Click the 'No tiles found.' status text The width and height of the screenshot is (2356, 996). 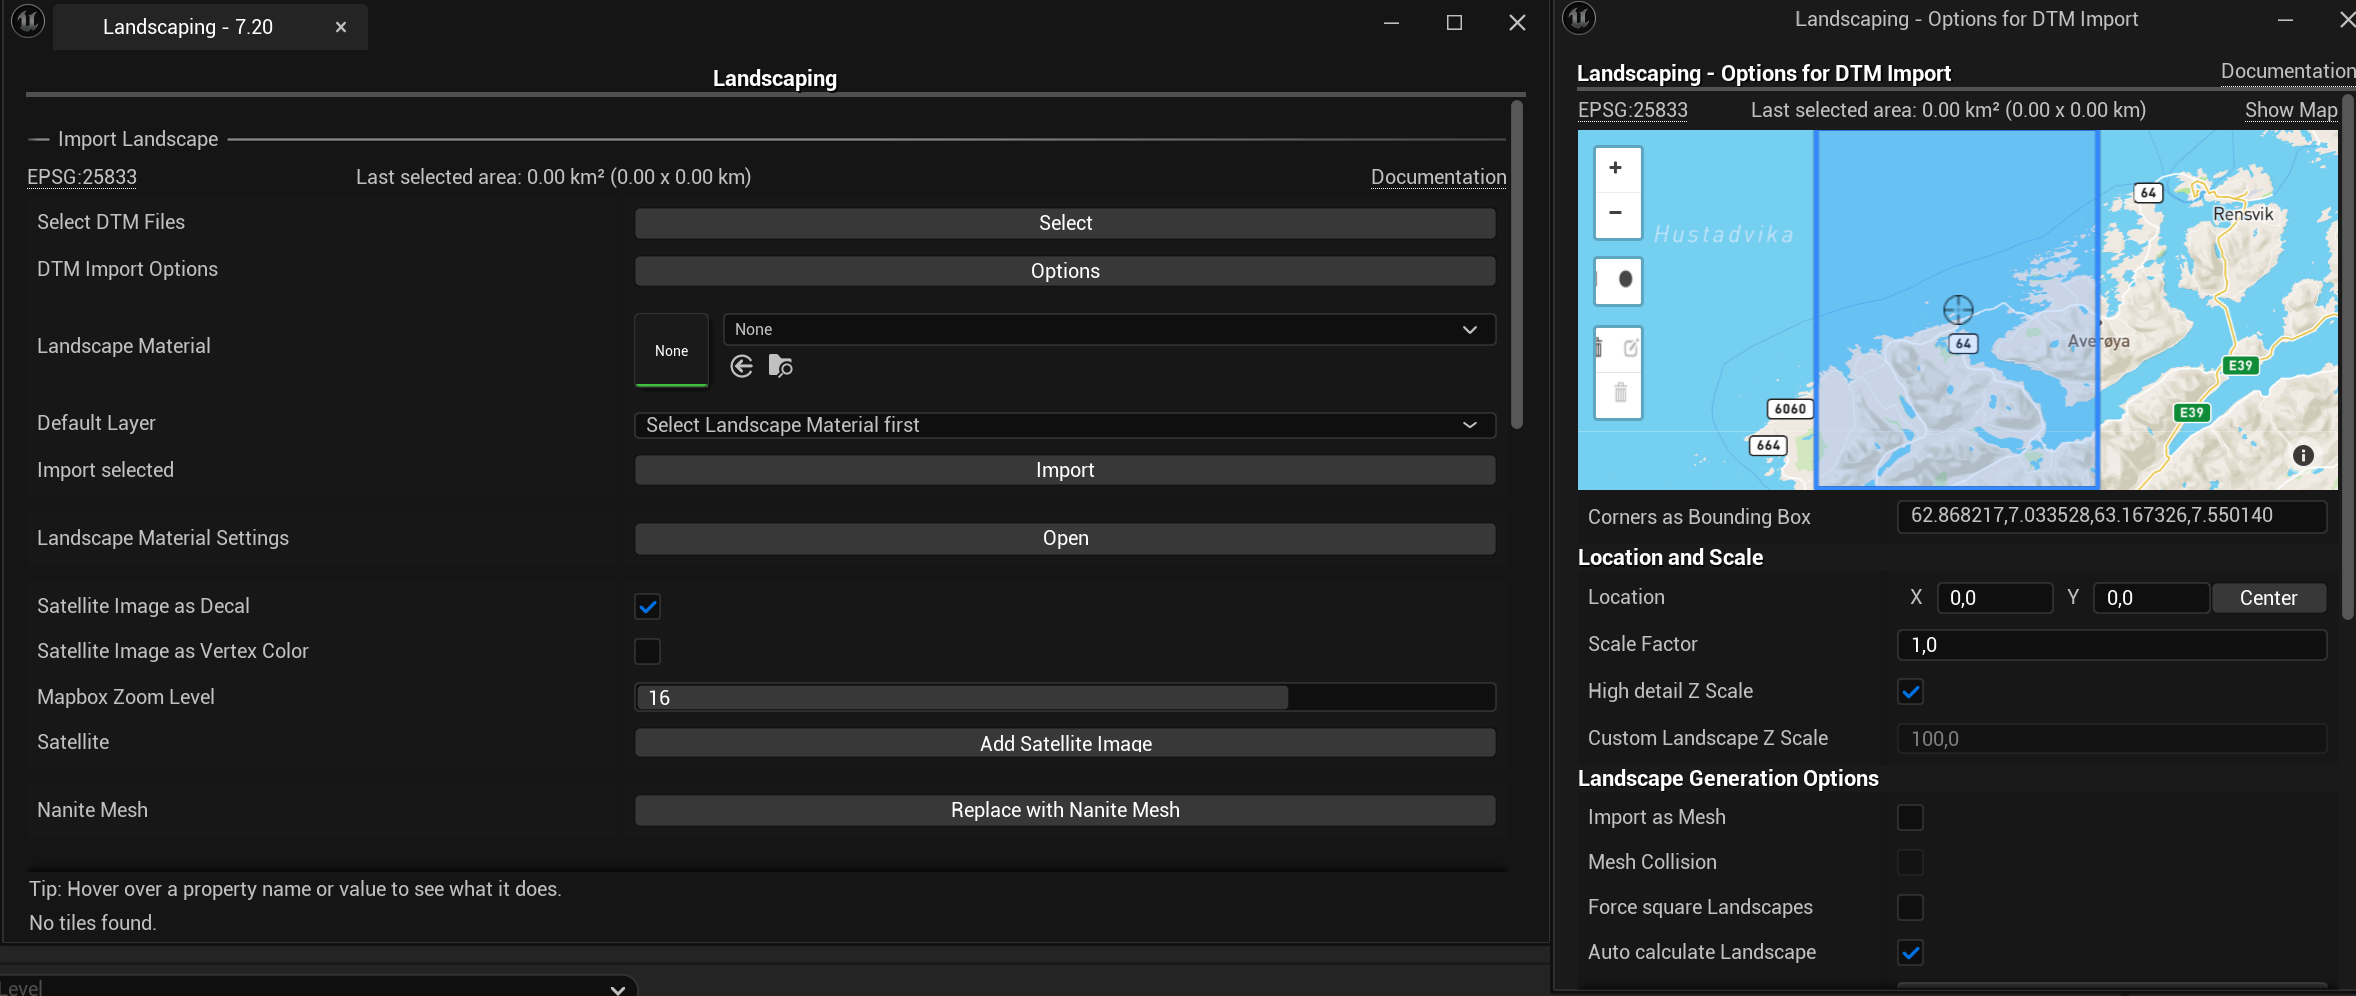click(92, 923)
